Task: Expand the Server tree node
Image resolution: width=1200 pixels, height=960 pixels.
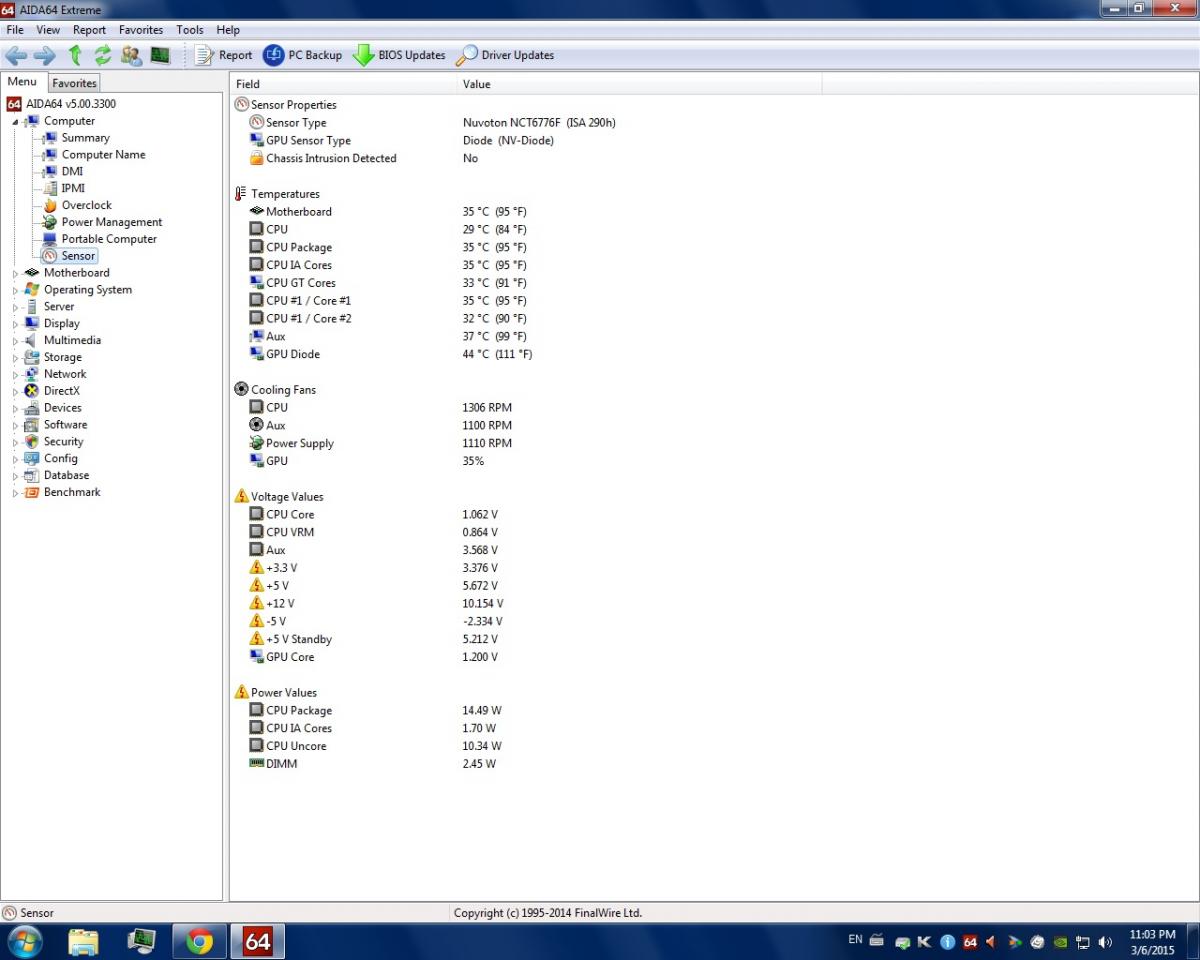Action: coord(15,307)
